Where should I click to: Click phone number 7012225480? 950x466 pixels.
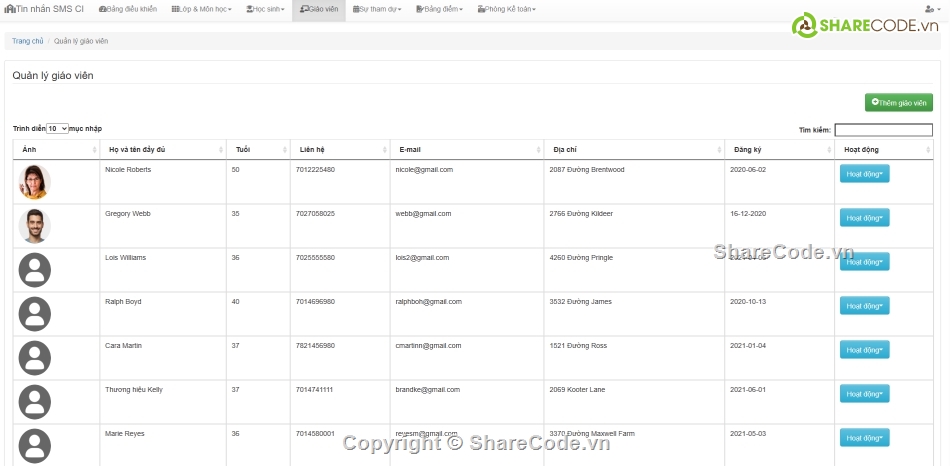coord(315,170)
